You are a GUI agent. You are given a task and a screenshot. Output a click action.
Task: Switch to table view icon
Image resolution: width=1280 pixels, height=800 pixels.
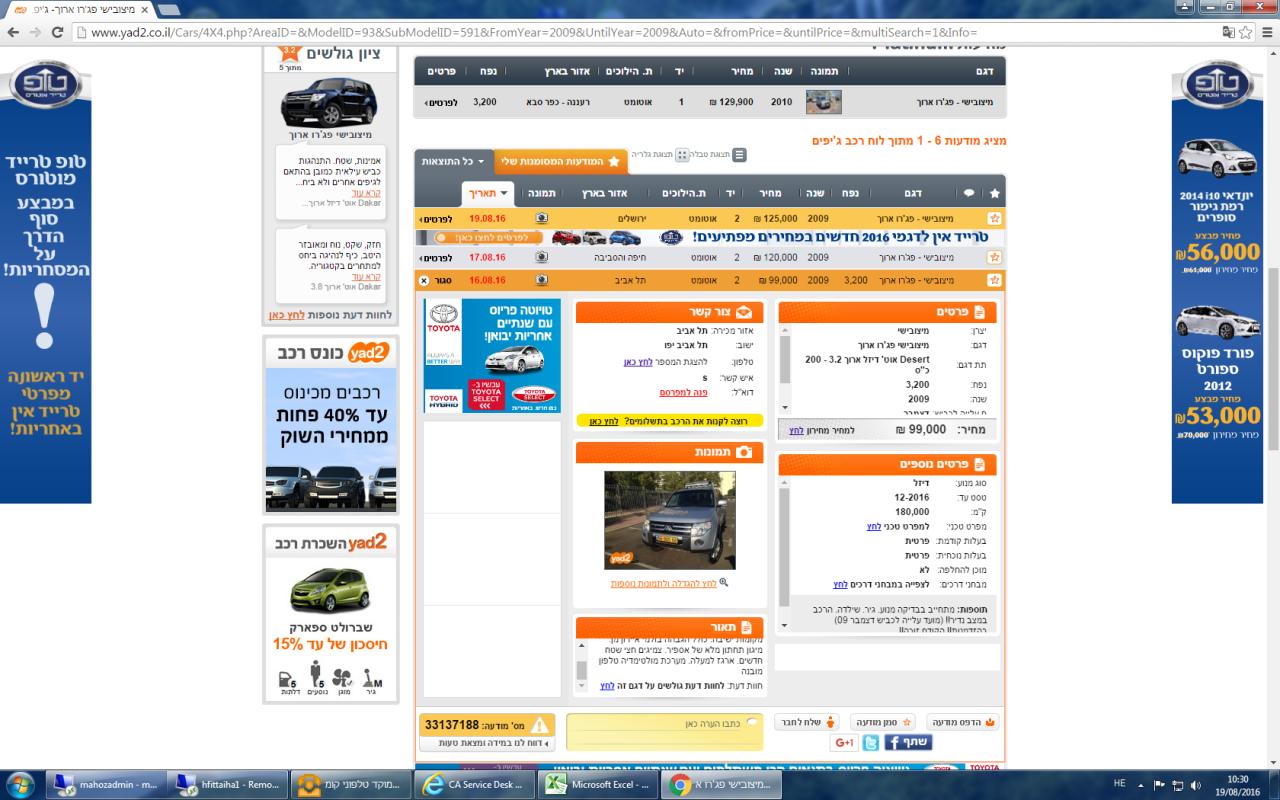pos(739,155)
